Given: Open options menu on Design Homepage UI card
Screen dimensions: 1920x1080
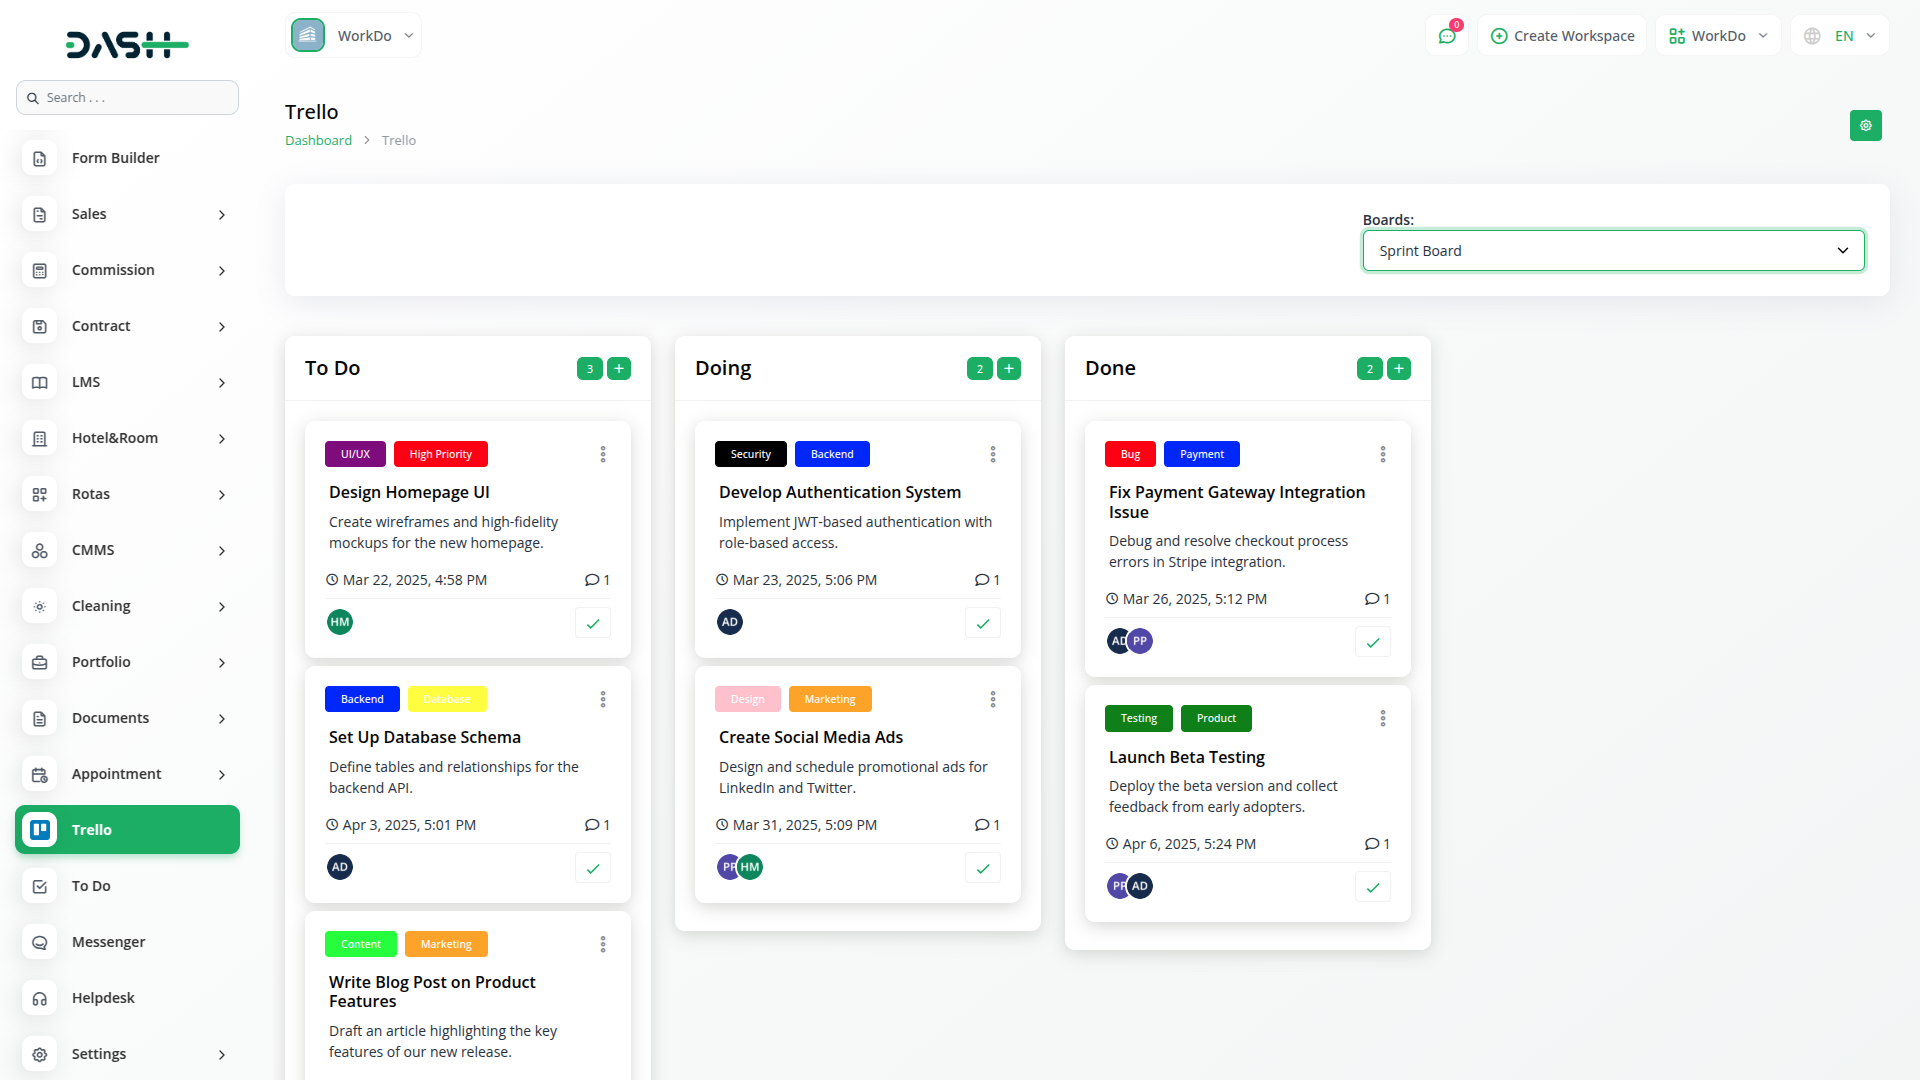Looking at the screenshot, I should pyautogui.click(x=603, y=454).
